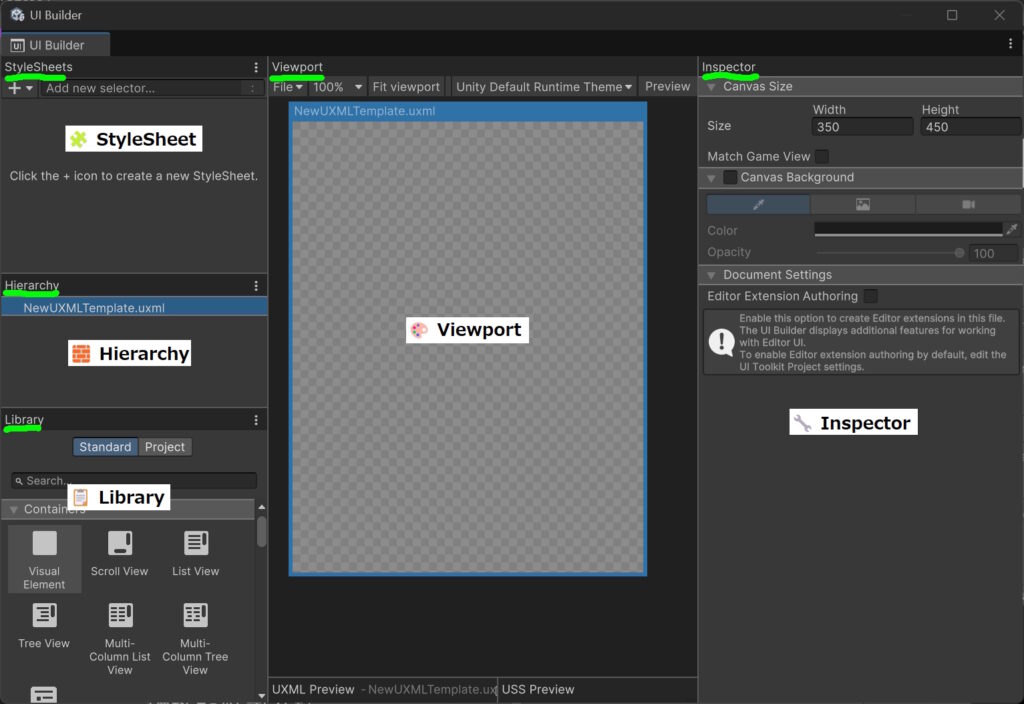Screen dimensions: 1024x704
Task: Maximize the UI Builder window
Action: [x=952, y=15]
